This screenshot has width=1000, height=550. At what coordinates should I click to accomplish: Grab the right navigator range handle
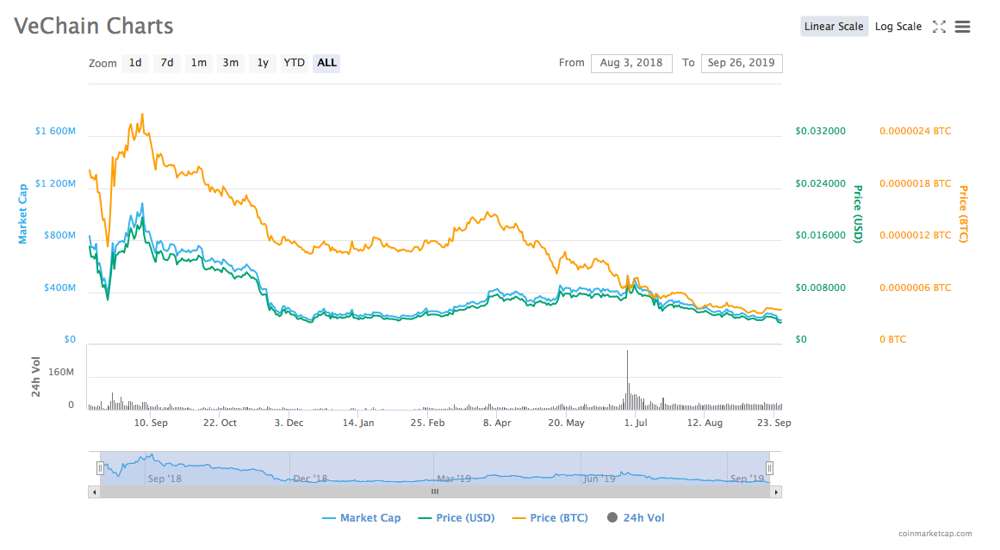770,468
